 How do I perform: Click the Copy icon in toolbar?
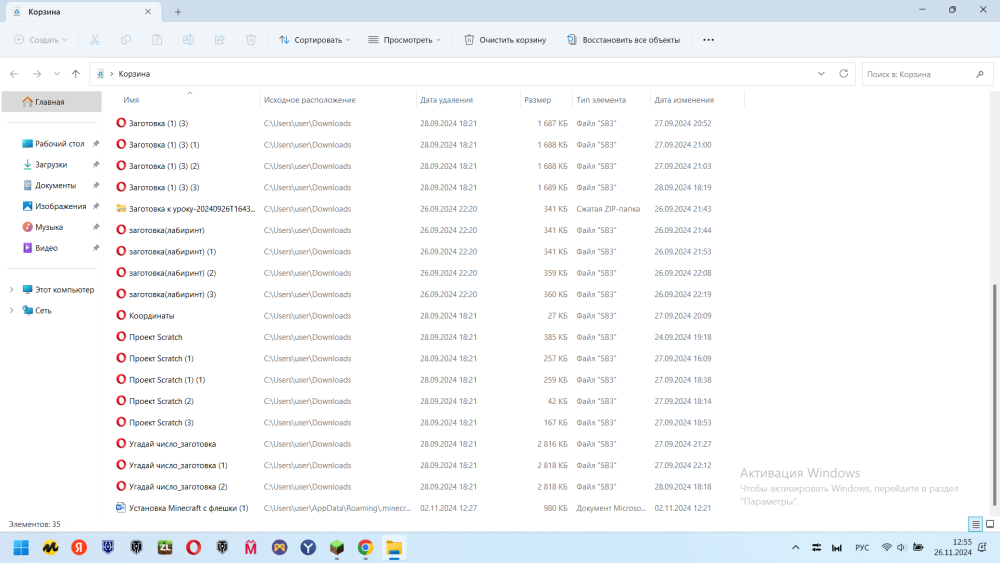coord(126,40)
